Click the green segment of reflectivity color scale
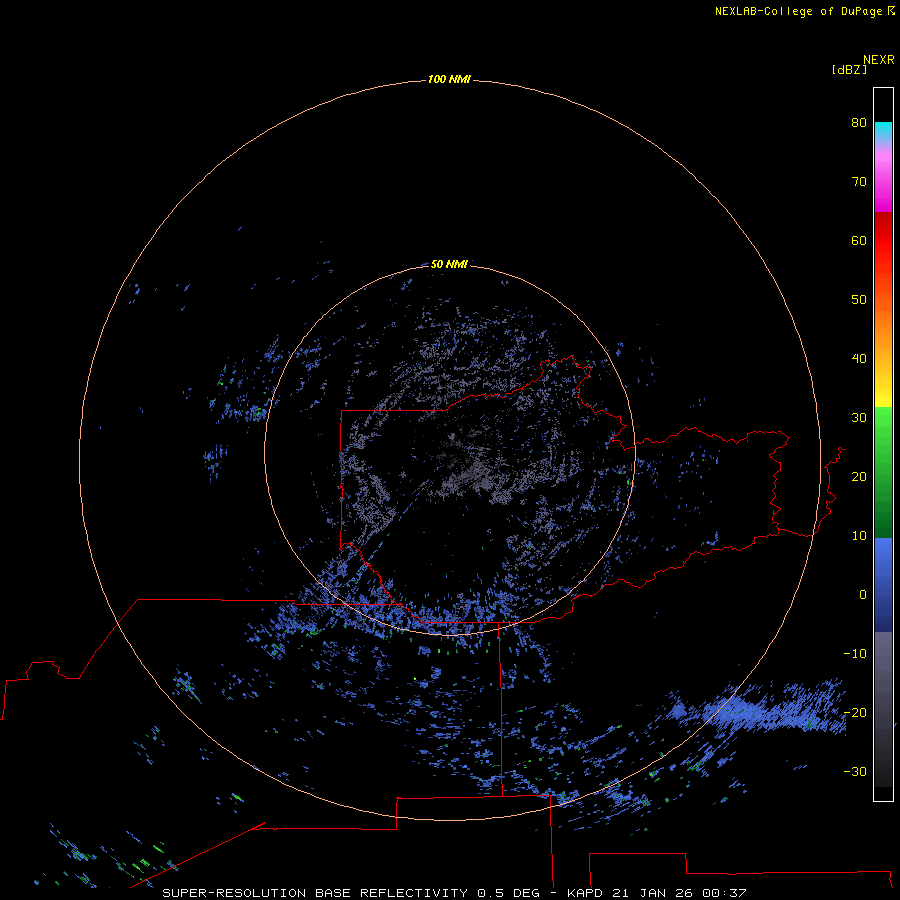900x900 pixels. coord(883,472)
